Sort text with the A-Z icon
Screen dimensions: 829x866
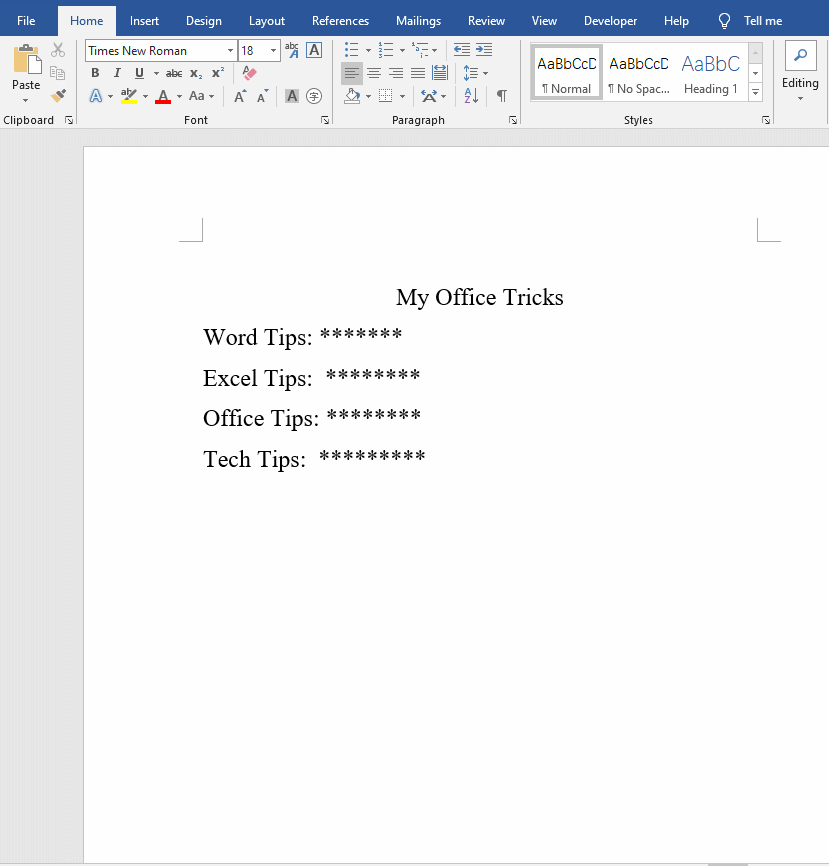click(471, 96)
